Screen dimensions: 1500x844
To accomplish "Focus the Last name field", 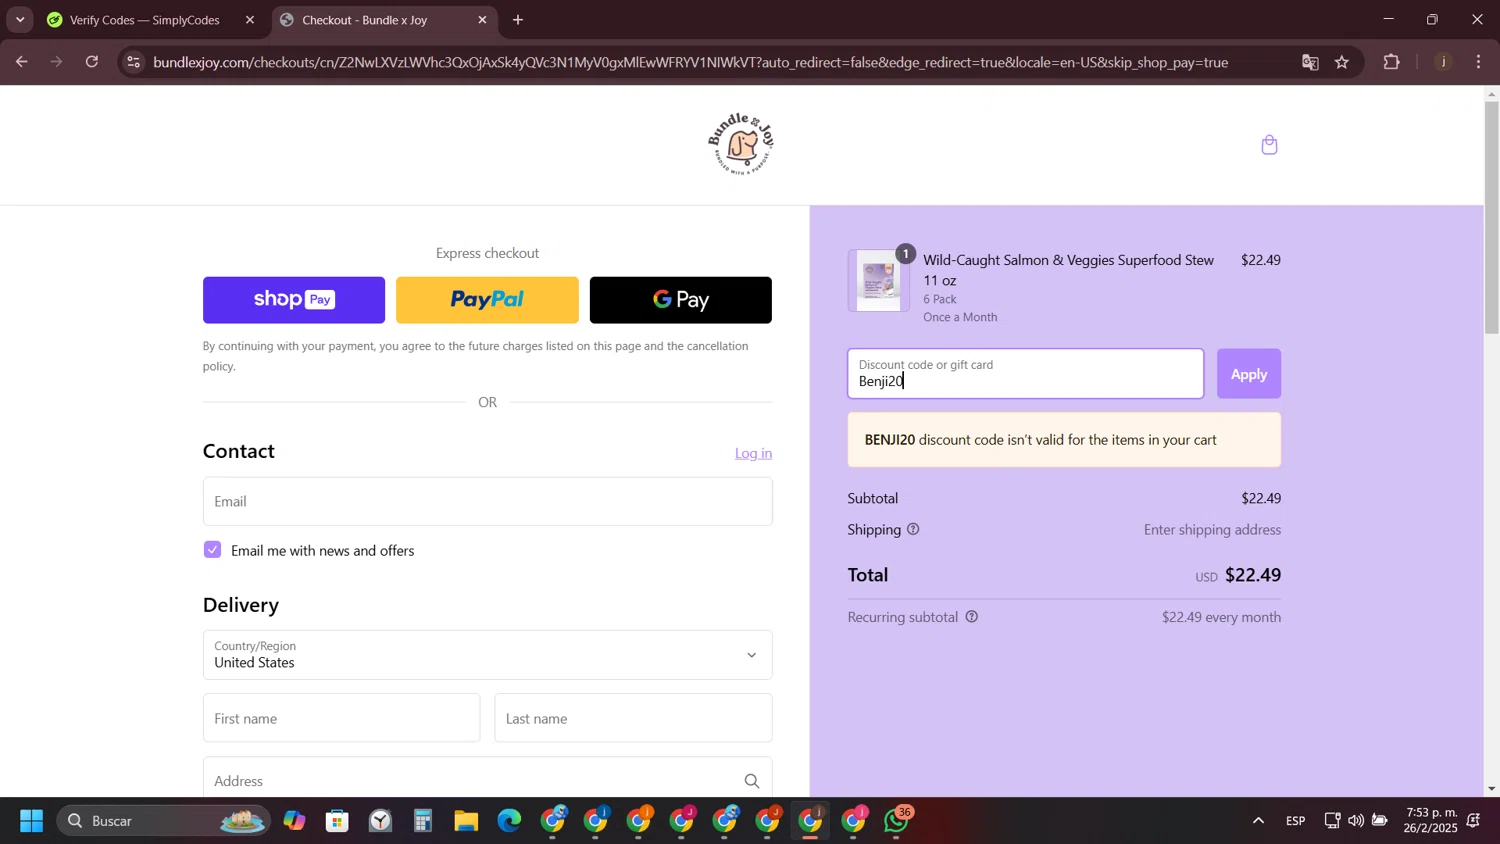I will [633, 718].
